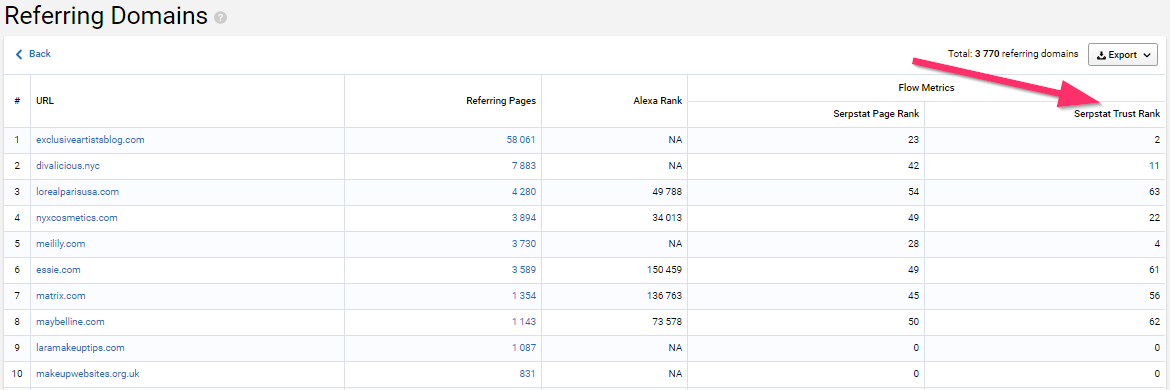
Task: Open nyxcosmetics.com domain link
Action: (77, 218)
